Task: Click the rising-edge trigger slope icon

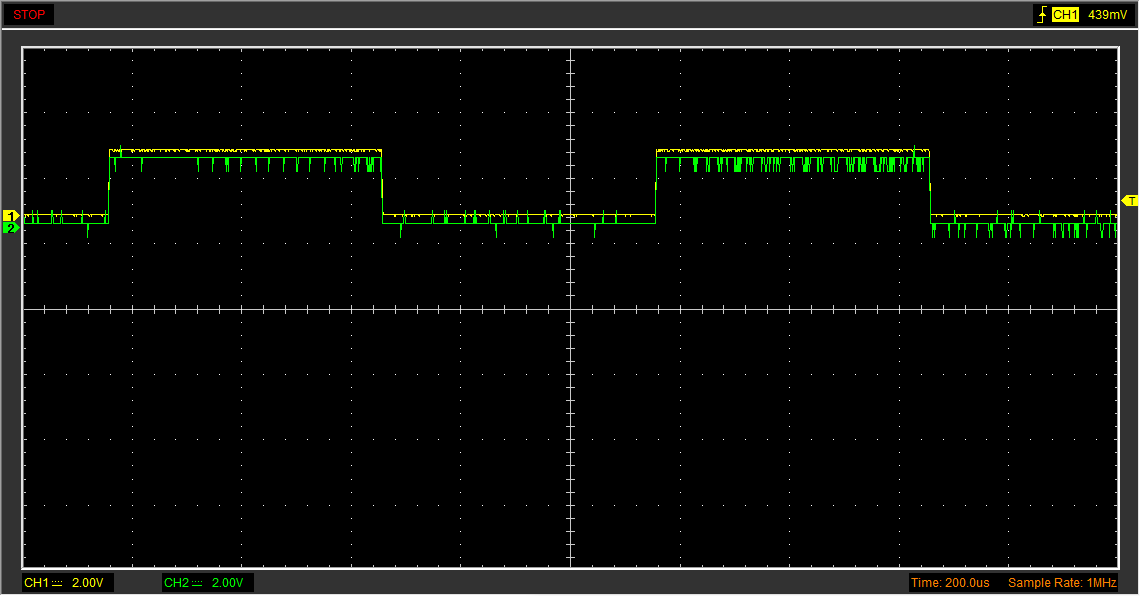Action: pos(1043,15)
